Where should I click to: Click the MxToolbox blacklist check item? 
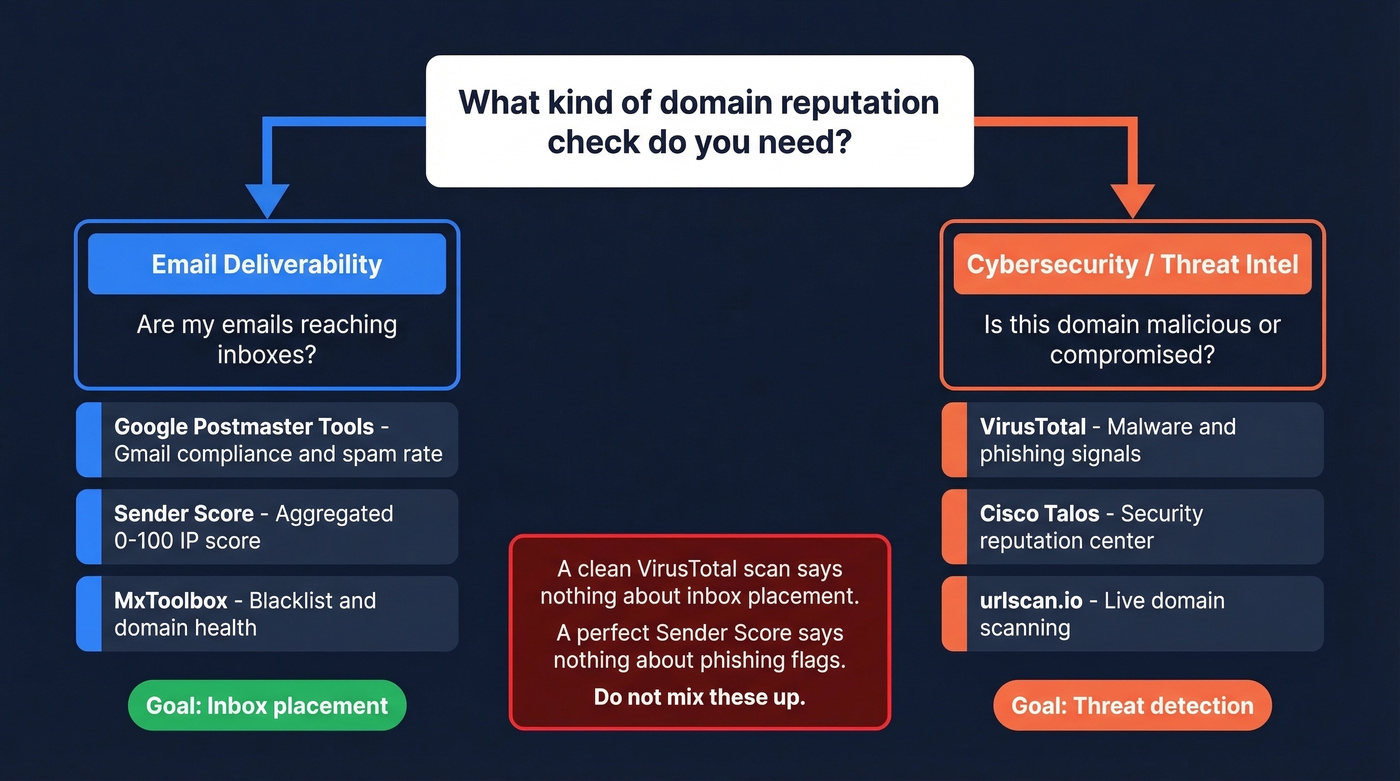[x=267, y=614]
